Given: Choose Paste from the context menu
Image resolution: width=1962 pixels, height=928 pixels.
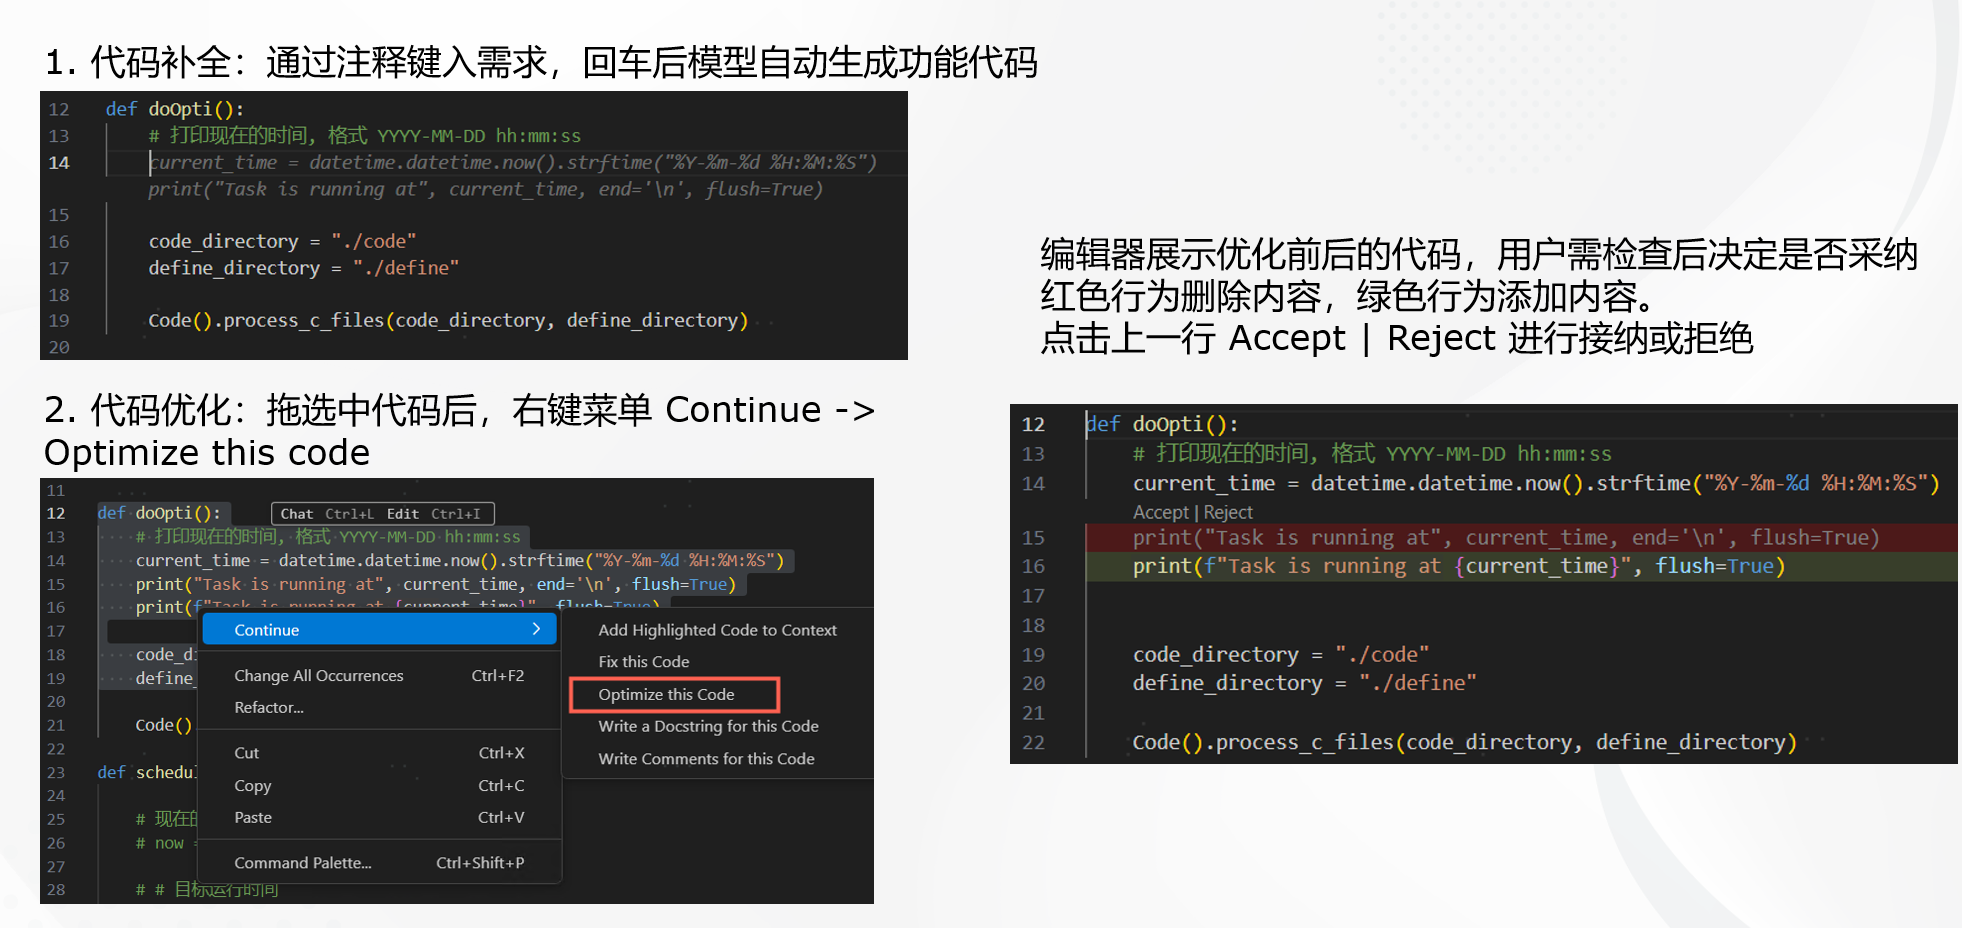Looking at the screenshot, I should (x=253, y=817).
